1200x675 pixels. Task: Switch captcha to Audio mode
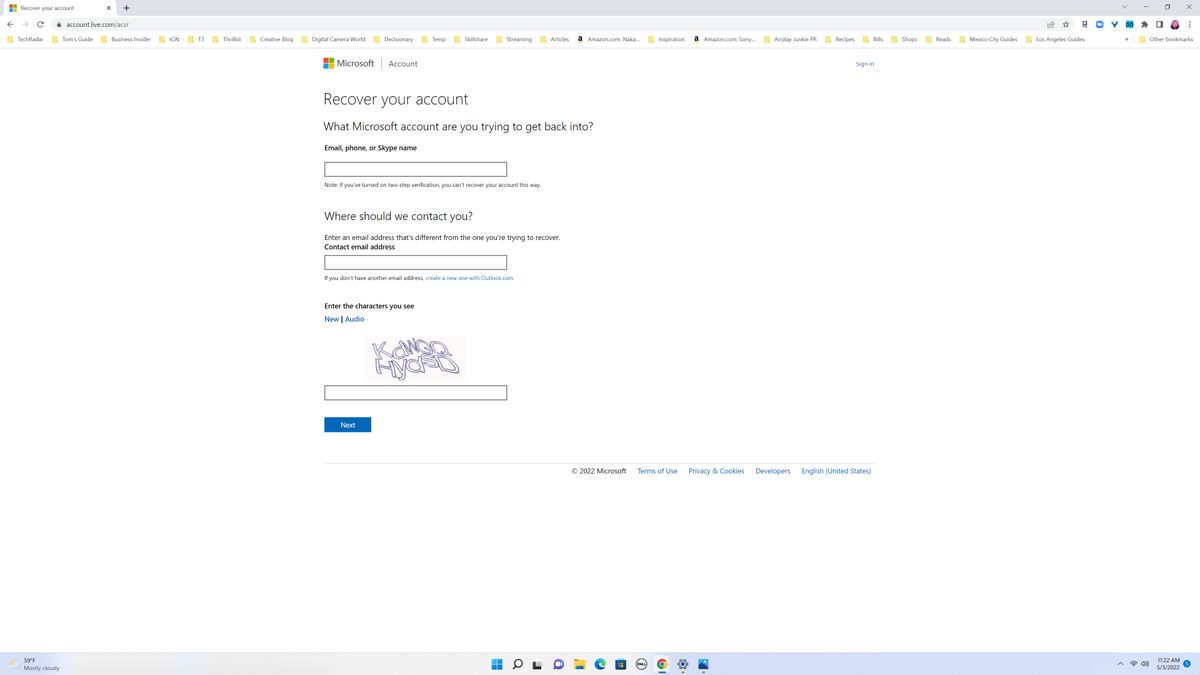click(x=355, y=318)
